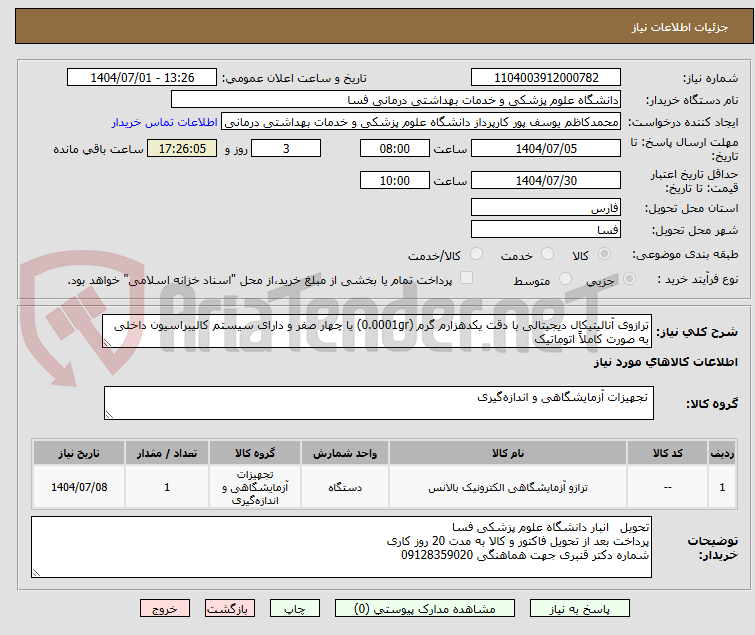
Task: Open 'اطلاعات تماس خریدار' contact link
Action: [x=165, y=122]
